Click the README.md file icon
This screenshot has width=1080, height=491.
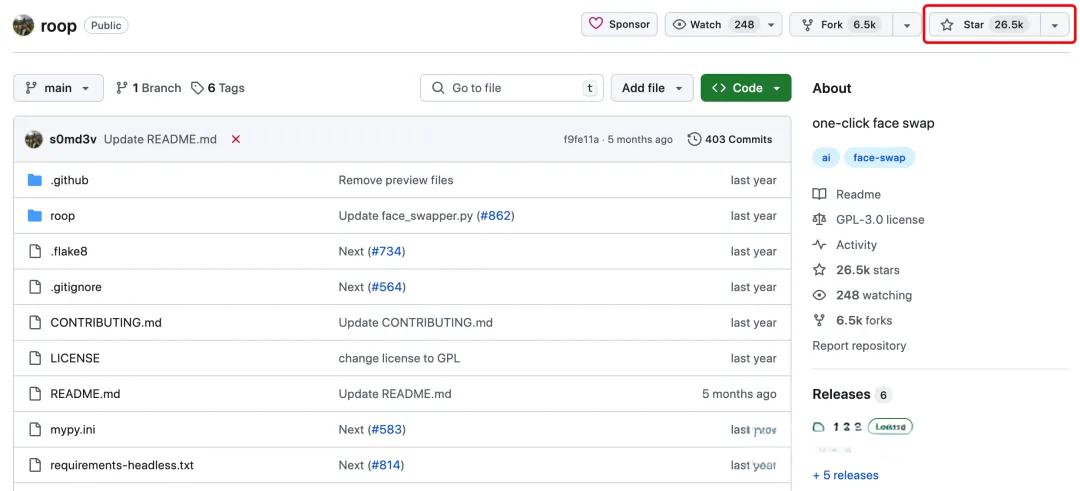[35, 394]
